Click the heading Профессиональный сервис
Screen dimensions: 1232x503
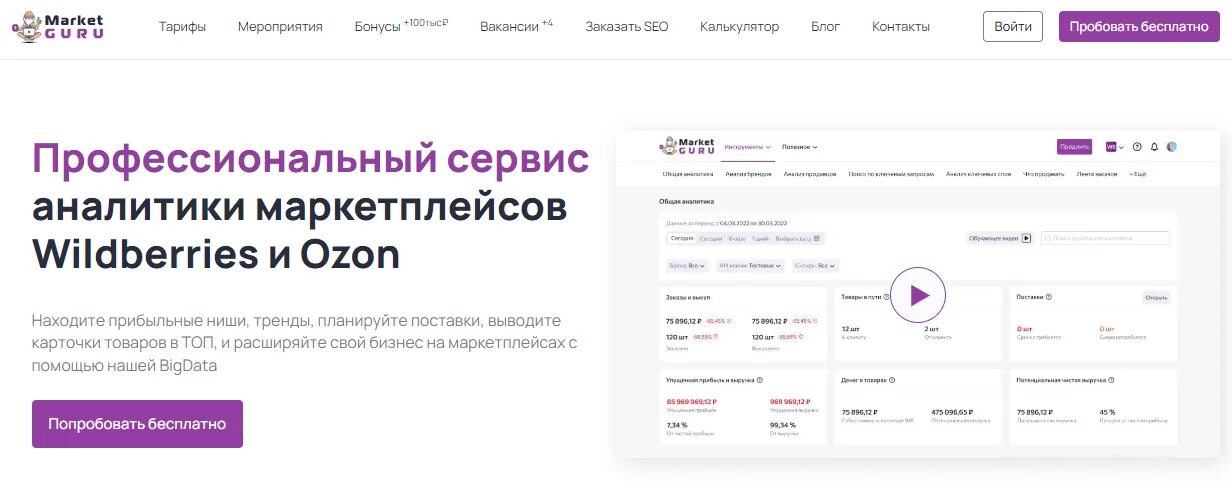(311, 158)
